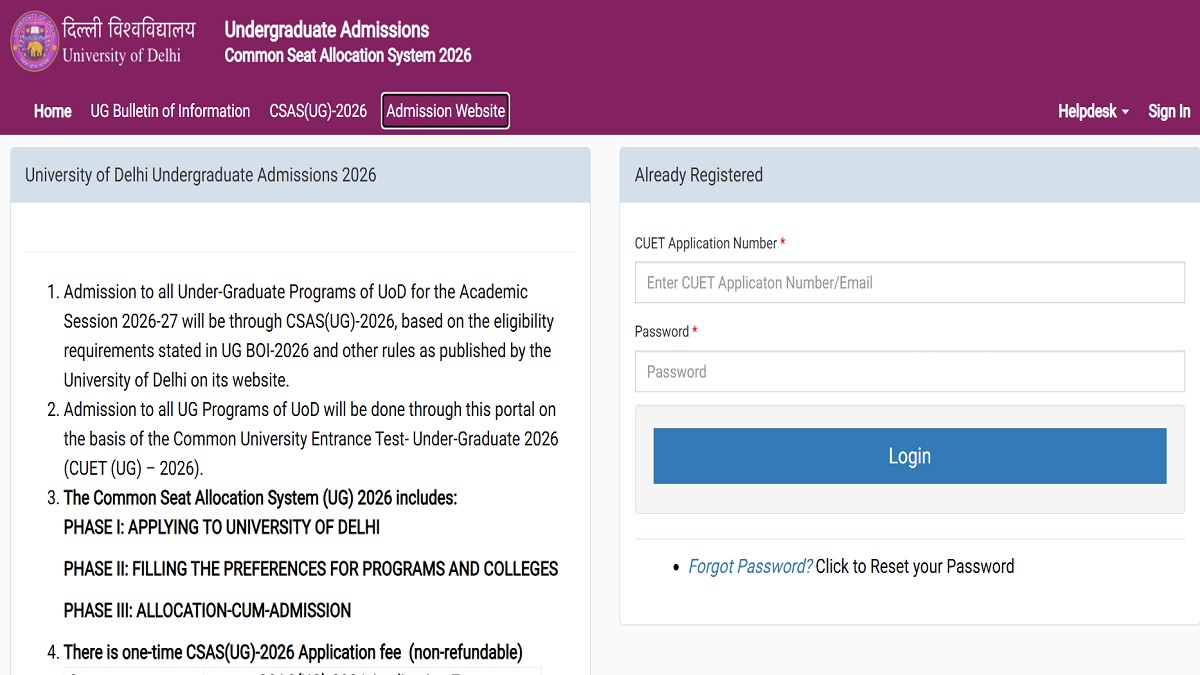
Task: Go to the Home menu item
Action: coord(52,111)
